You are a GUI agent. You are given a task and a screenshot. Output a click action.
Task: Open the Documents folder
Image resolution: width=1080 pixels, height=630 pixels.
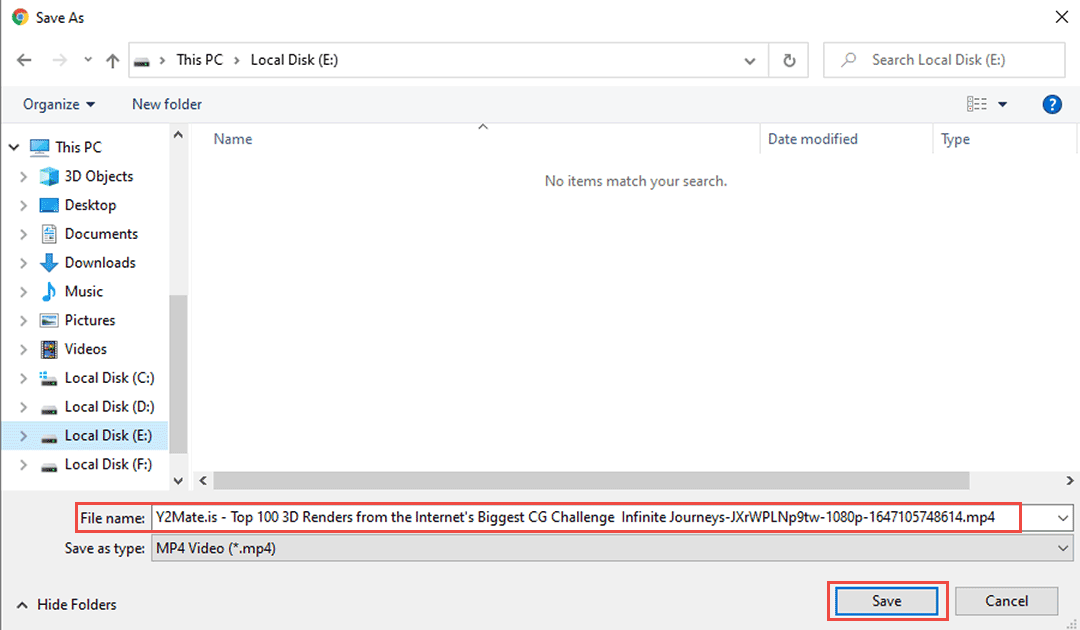tap(101, 234)
